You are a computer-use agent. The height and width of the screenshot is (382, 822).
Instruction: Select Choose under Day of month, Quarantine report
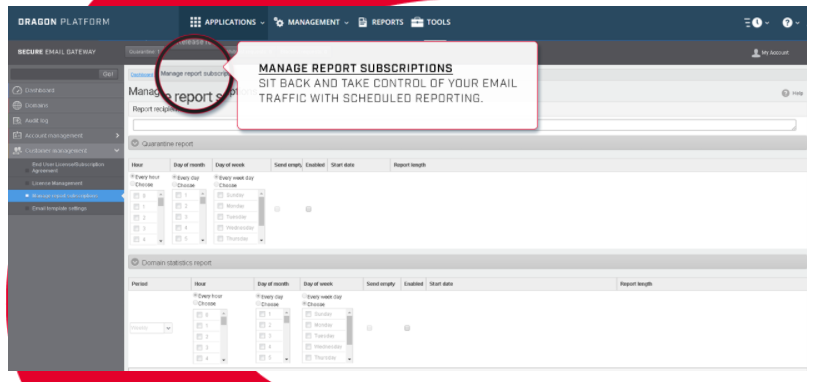point(175,184)
